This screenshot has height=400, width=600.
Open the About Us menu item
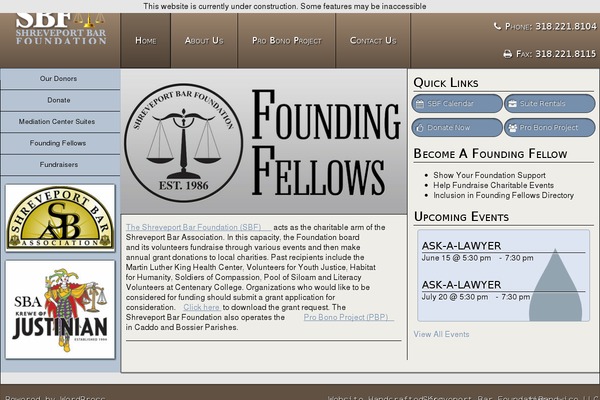coord(204,41)
